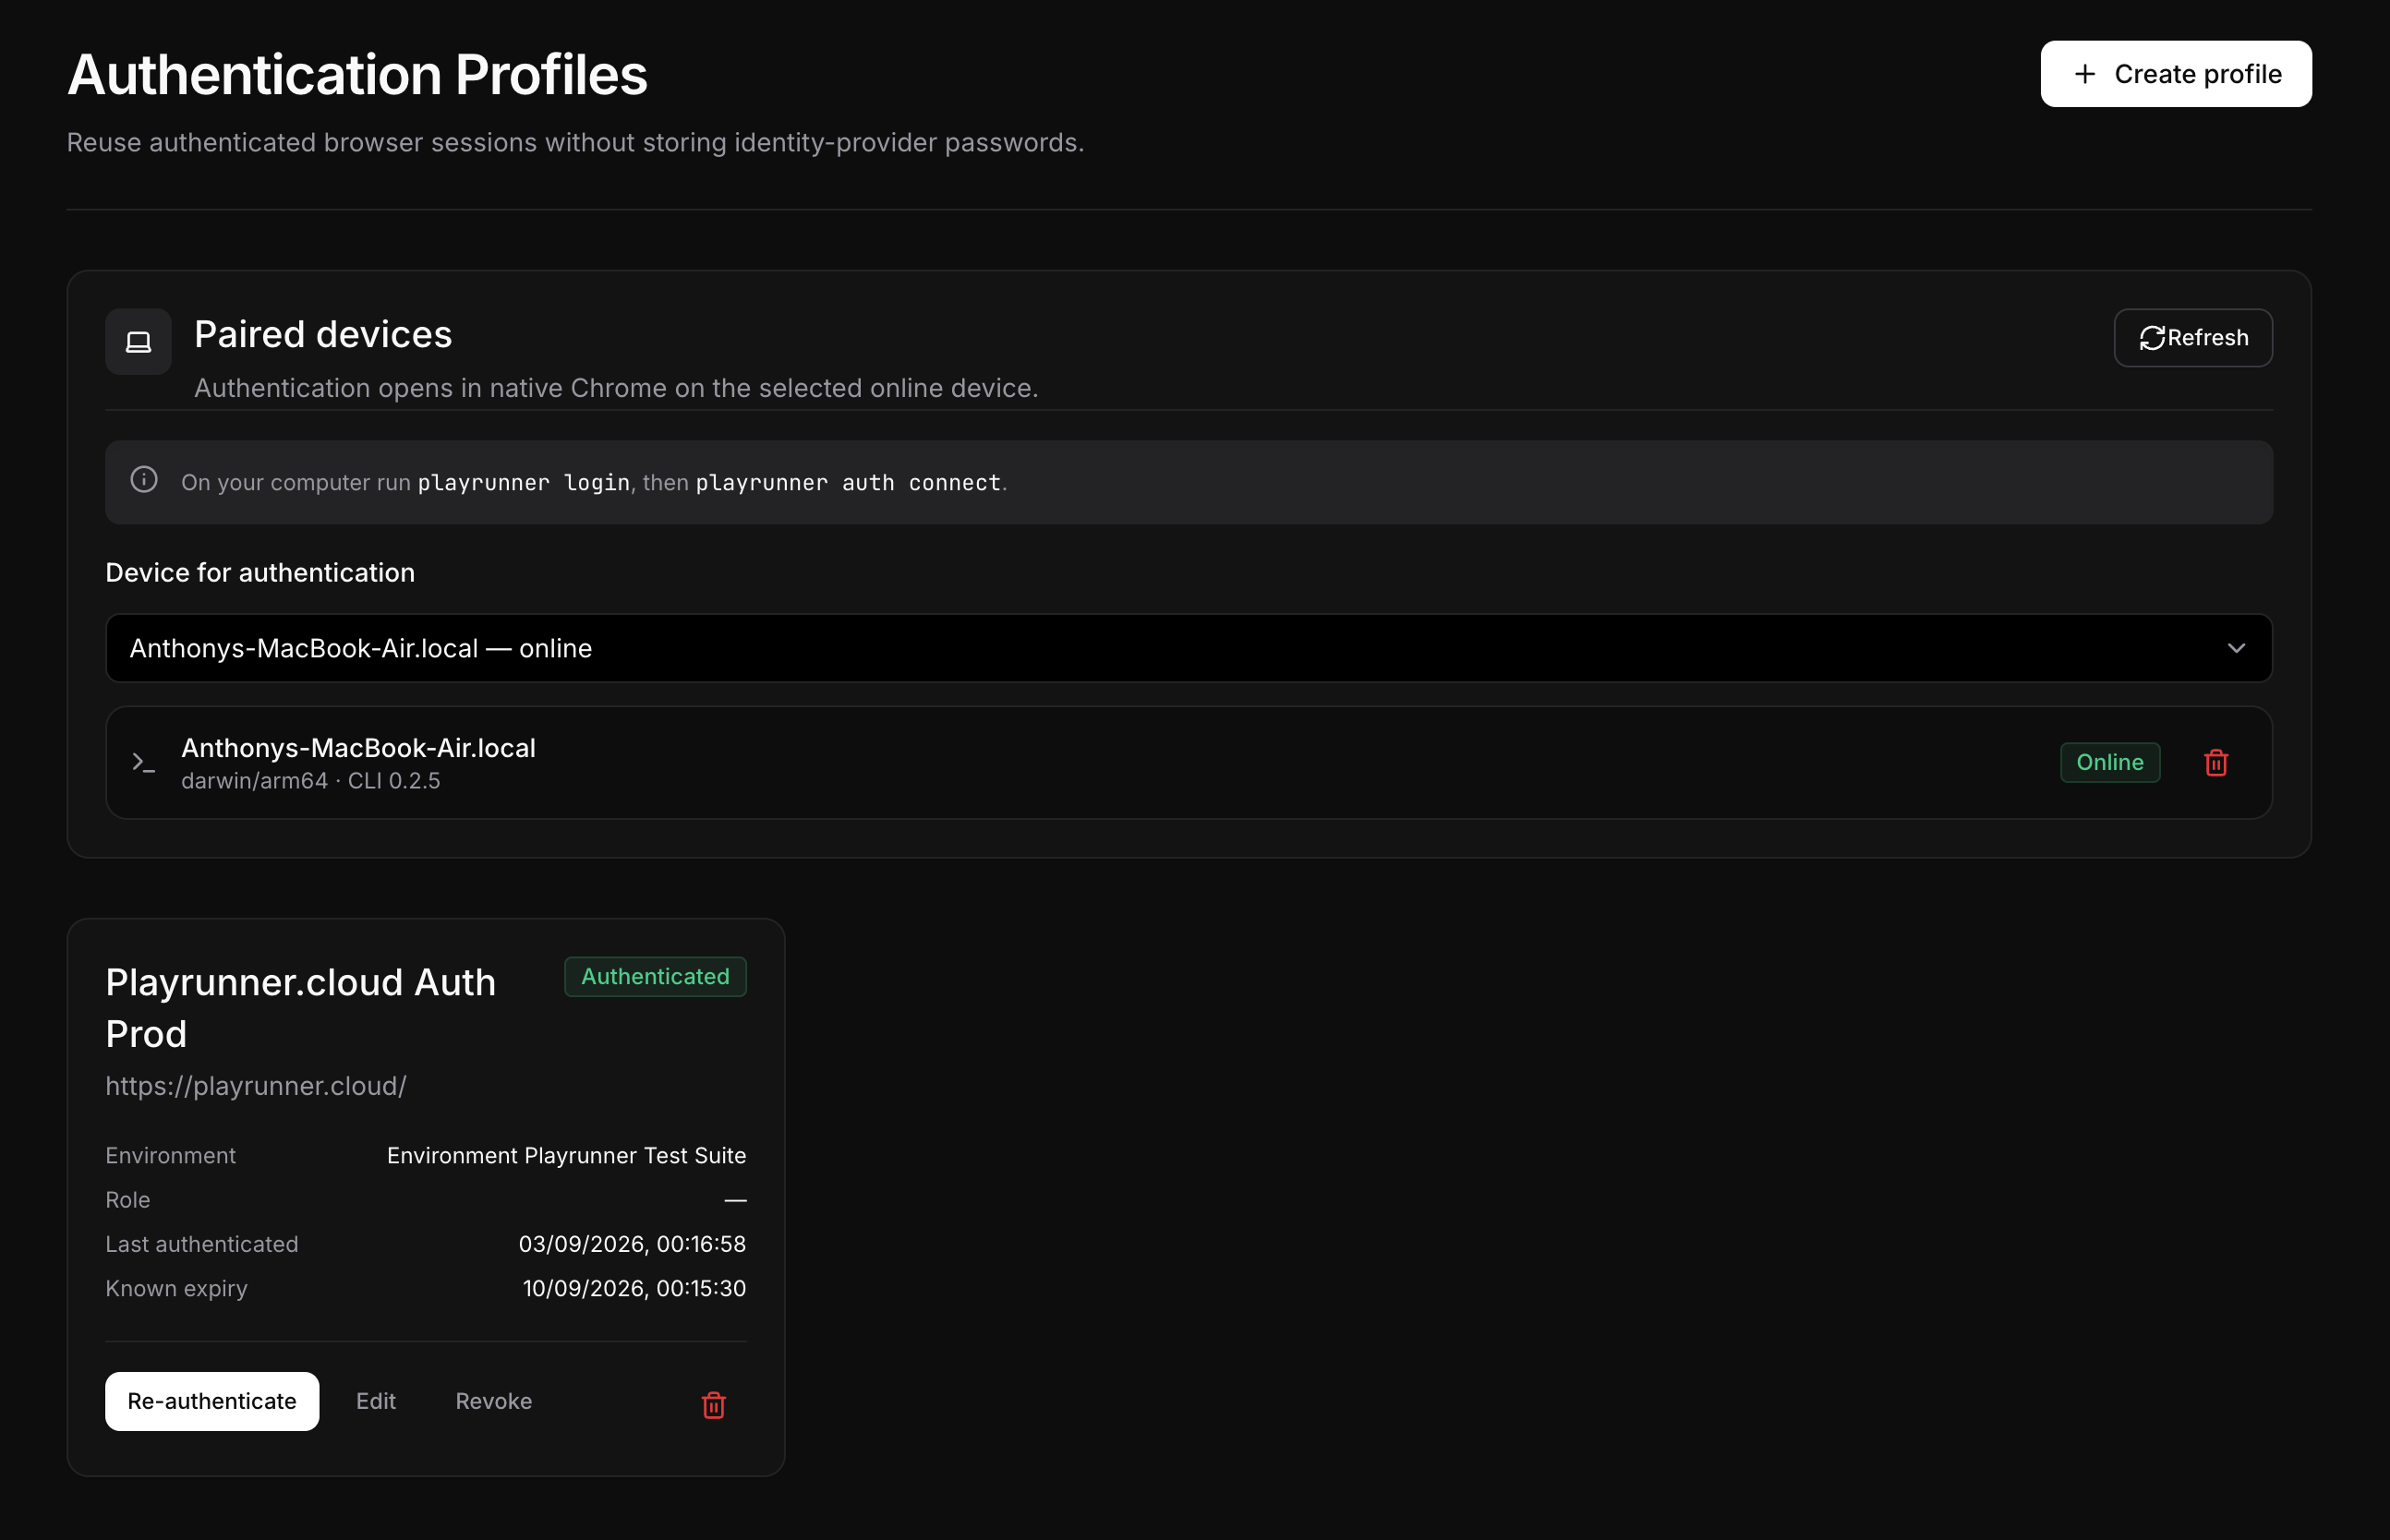Click the info icon in the instructions banner
This screenshot has height=1540, width=2390.
point(144,480)
